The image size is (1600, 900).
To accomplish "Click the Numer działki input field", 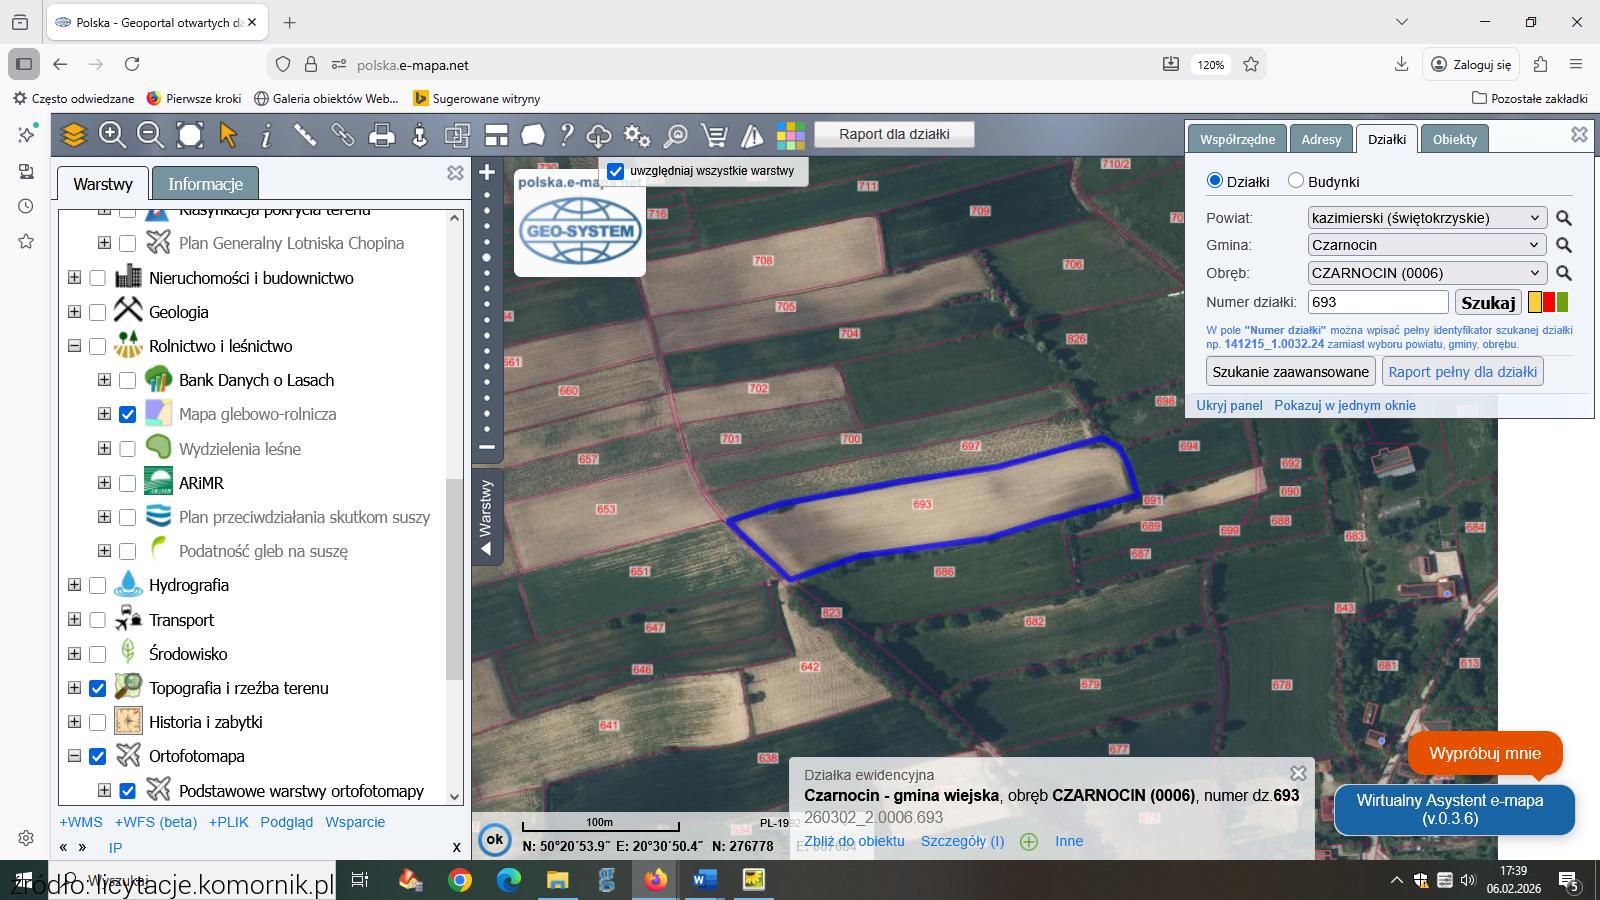I will click(1377, 302).
